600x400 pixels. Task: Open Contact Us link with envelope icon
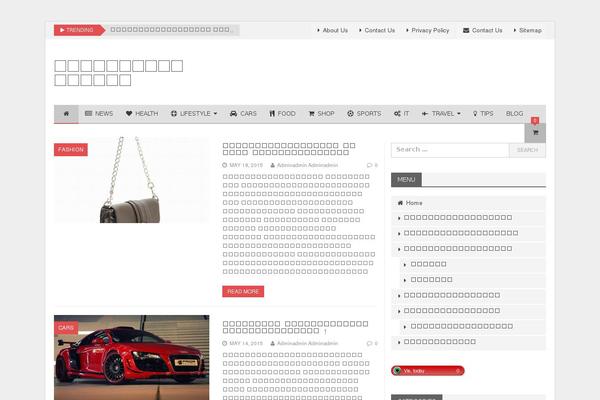pos(483,30)
